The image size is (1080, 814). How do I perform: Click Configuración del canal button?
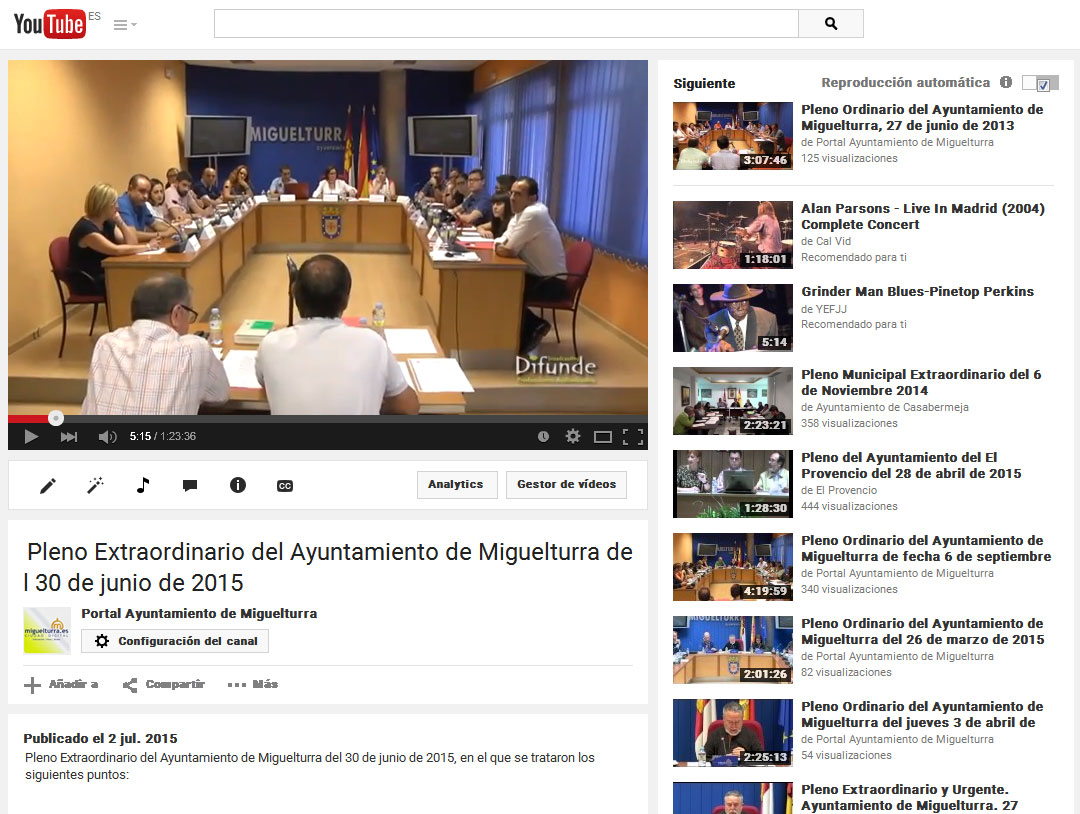pyautogui.click(x=175, y=641)
